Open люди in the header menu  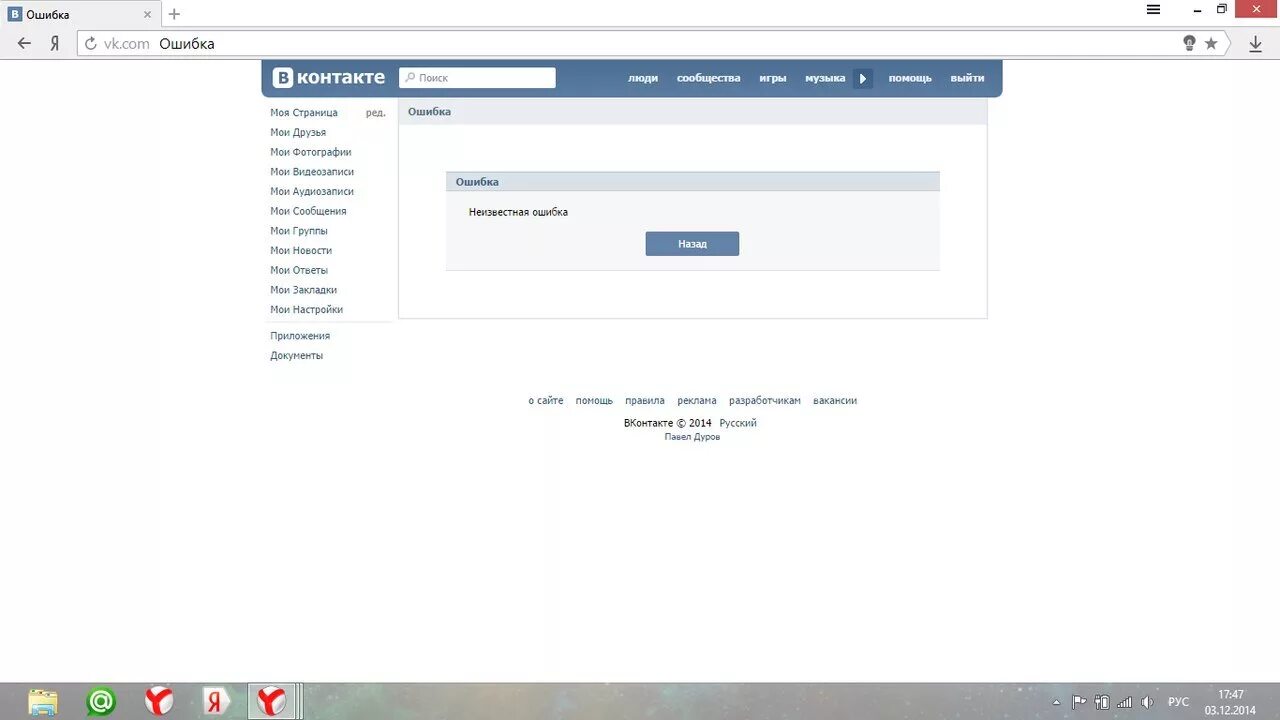[x=643, y=78]
